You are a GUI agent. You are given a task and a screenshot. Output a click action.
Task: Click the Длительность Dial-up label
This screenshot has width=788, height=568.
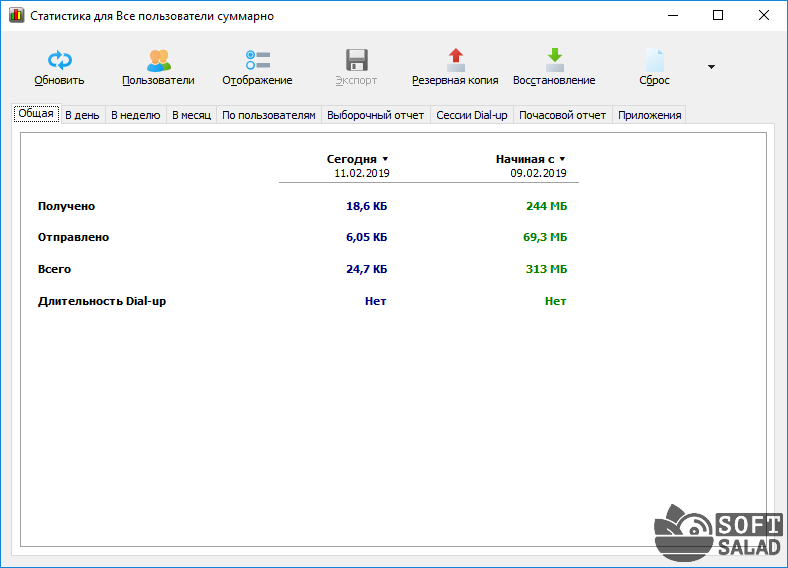[x=102, y=301]
